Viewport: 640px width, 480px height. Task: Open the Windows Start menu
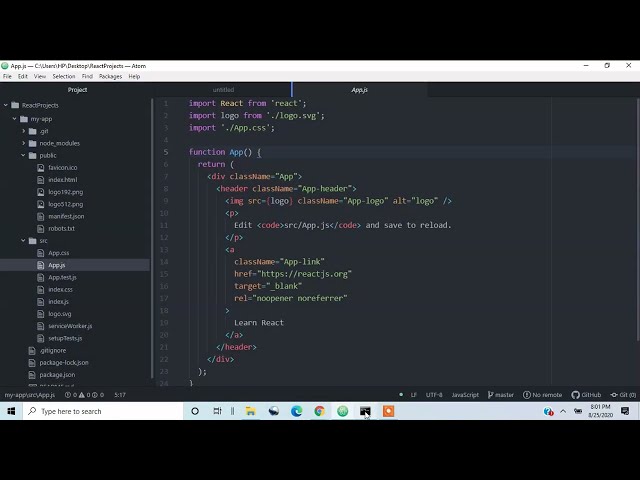tap(11, 411)
